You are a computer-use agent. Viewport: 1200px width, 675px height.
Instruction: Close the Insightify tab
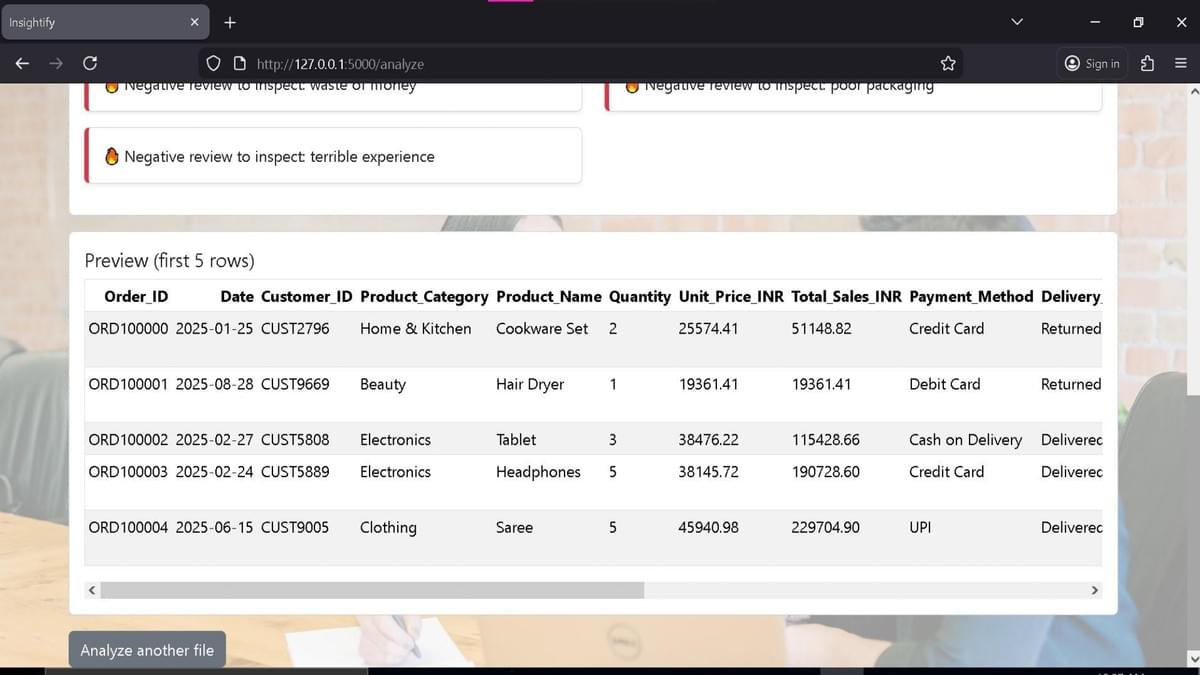[x=194, y=22]
